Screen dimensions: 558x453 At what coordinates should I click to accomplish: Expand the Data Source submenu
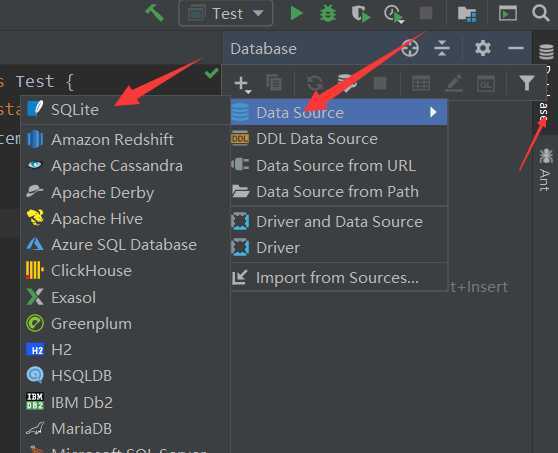tap(339, 112)
